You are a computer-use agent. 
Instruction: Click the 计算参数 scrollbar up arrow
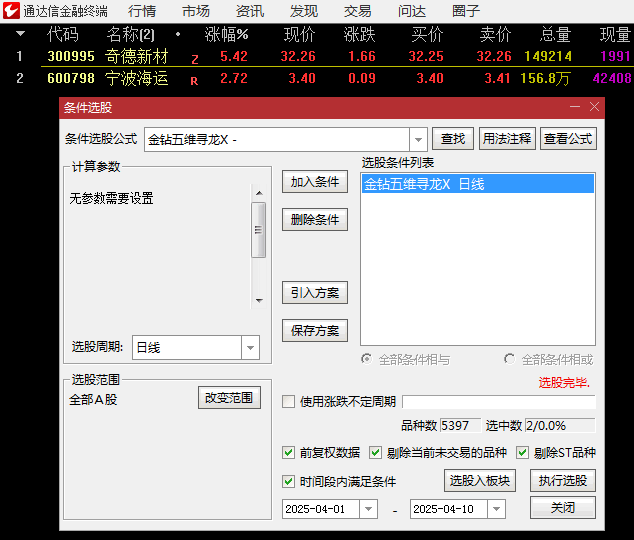pyautogui.click(x=259, y=193)
